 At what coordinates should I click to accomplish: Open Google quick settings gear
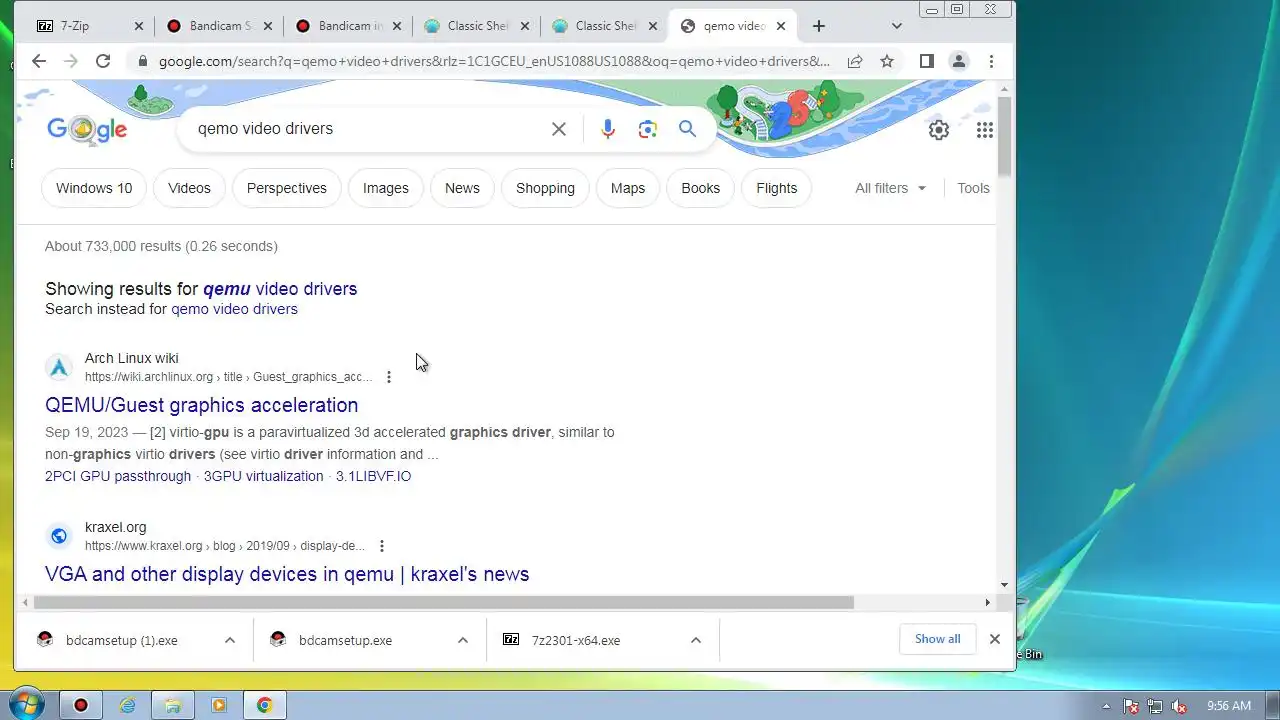pyautogui.click(x=938, y=129)
